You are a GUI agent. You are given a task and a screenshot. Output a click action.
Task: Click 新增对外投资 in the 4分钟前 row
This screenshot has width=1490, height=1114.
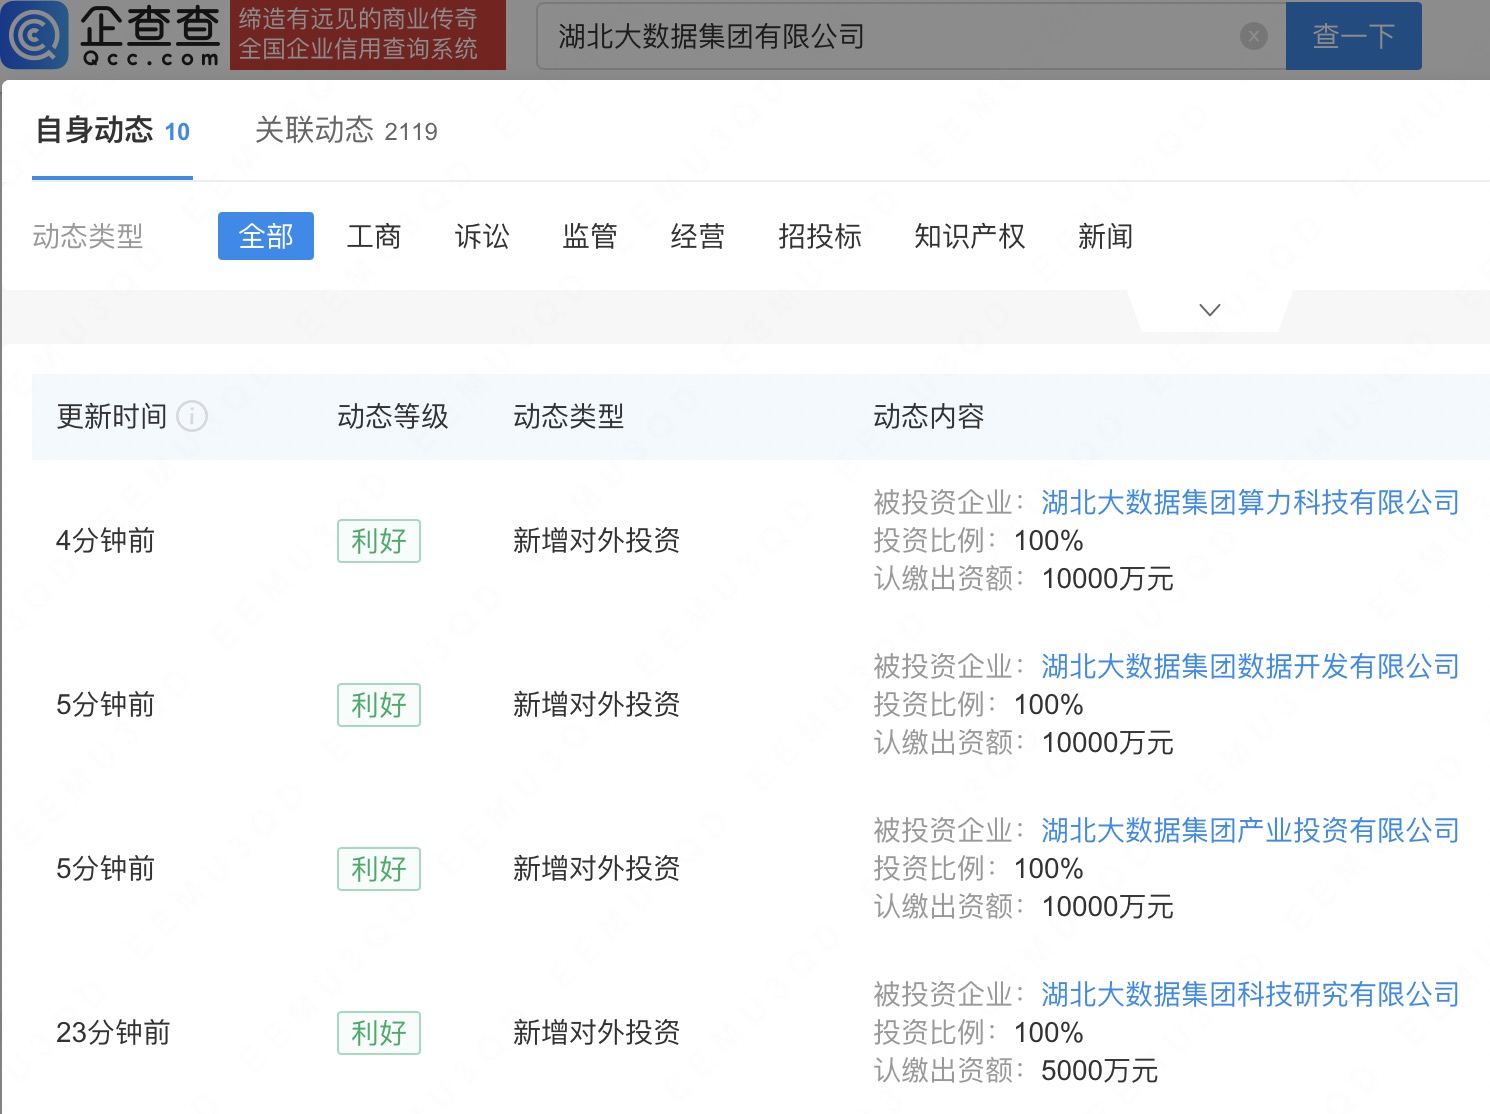[597, 541]
